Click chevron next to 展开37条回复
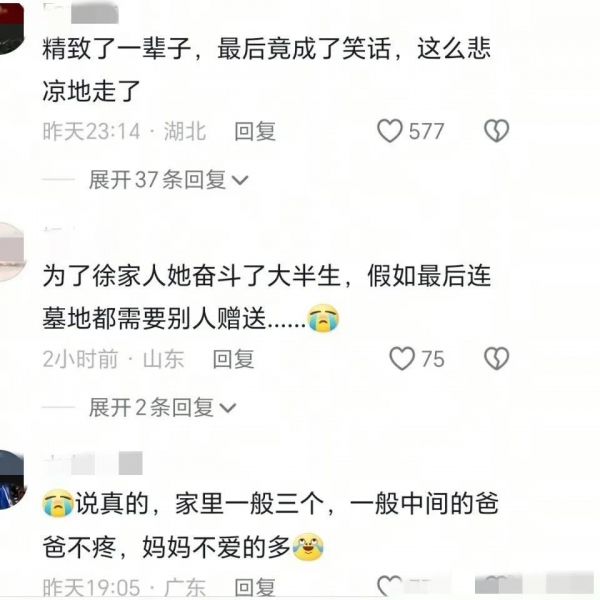Image resolution: width=600 pixels, height=600 pixels. [x=240, y=180]
